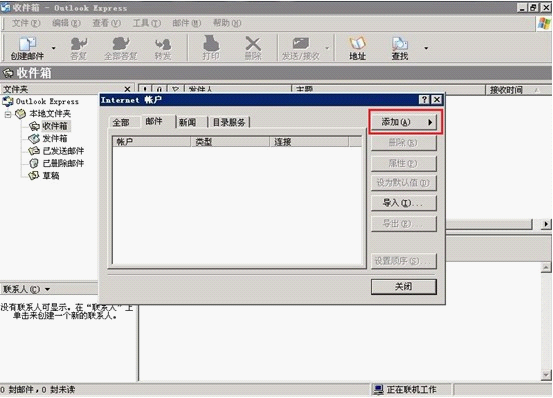Click the preview pane scrollbar down arrow
Image resolution: width=553 pixels, height=398 pixels.
[546, 375]
